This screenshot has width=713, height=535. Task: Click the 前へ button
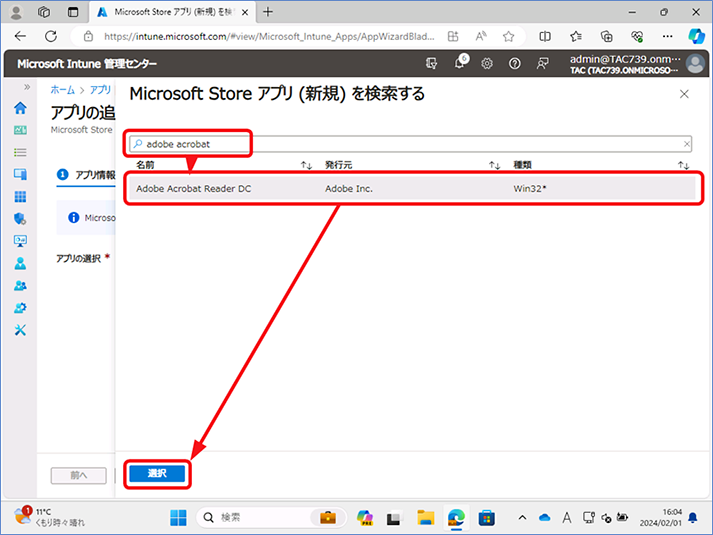pos(79,475)
